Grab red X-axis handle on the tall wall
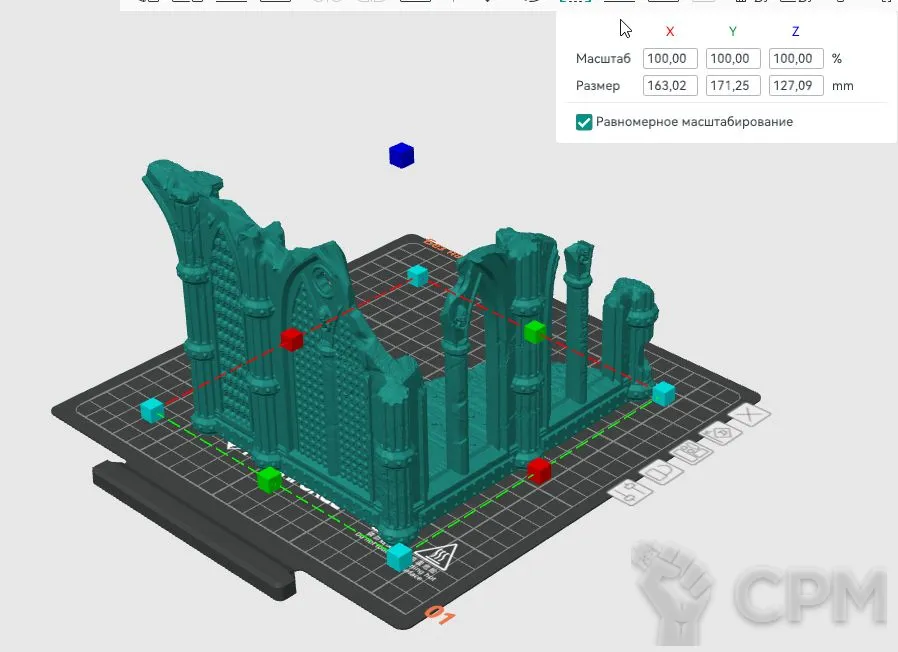The width and height of the screenshot is (898, 652). click(x=291, y=339)
